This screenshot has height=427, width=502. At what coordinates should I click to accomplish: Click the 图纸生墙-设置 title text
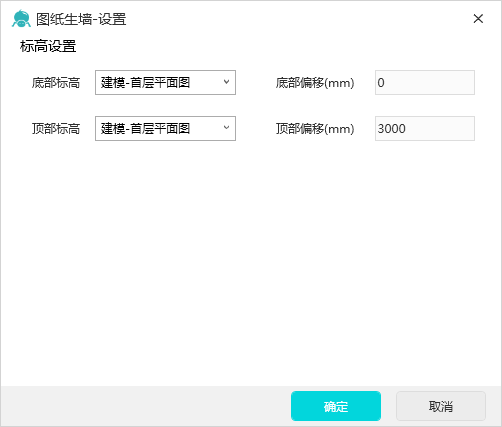coord(81,19)
